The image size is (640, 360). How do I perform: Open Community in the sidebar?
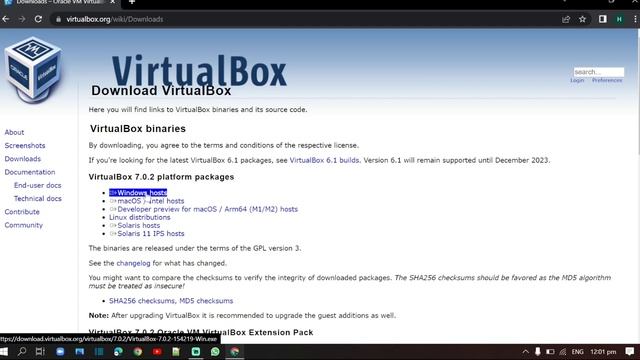coord(24,225)
